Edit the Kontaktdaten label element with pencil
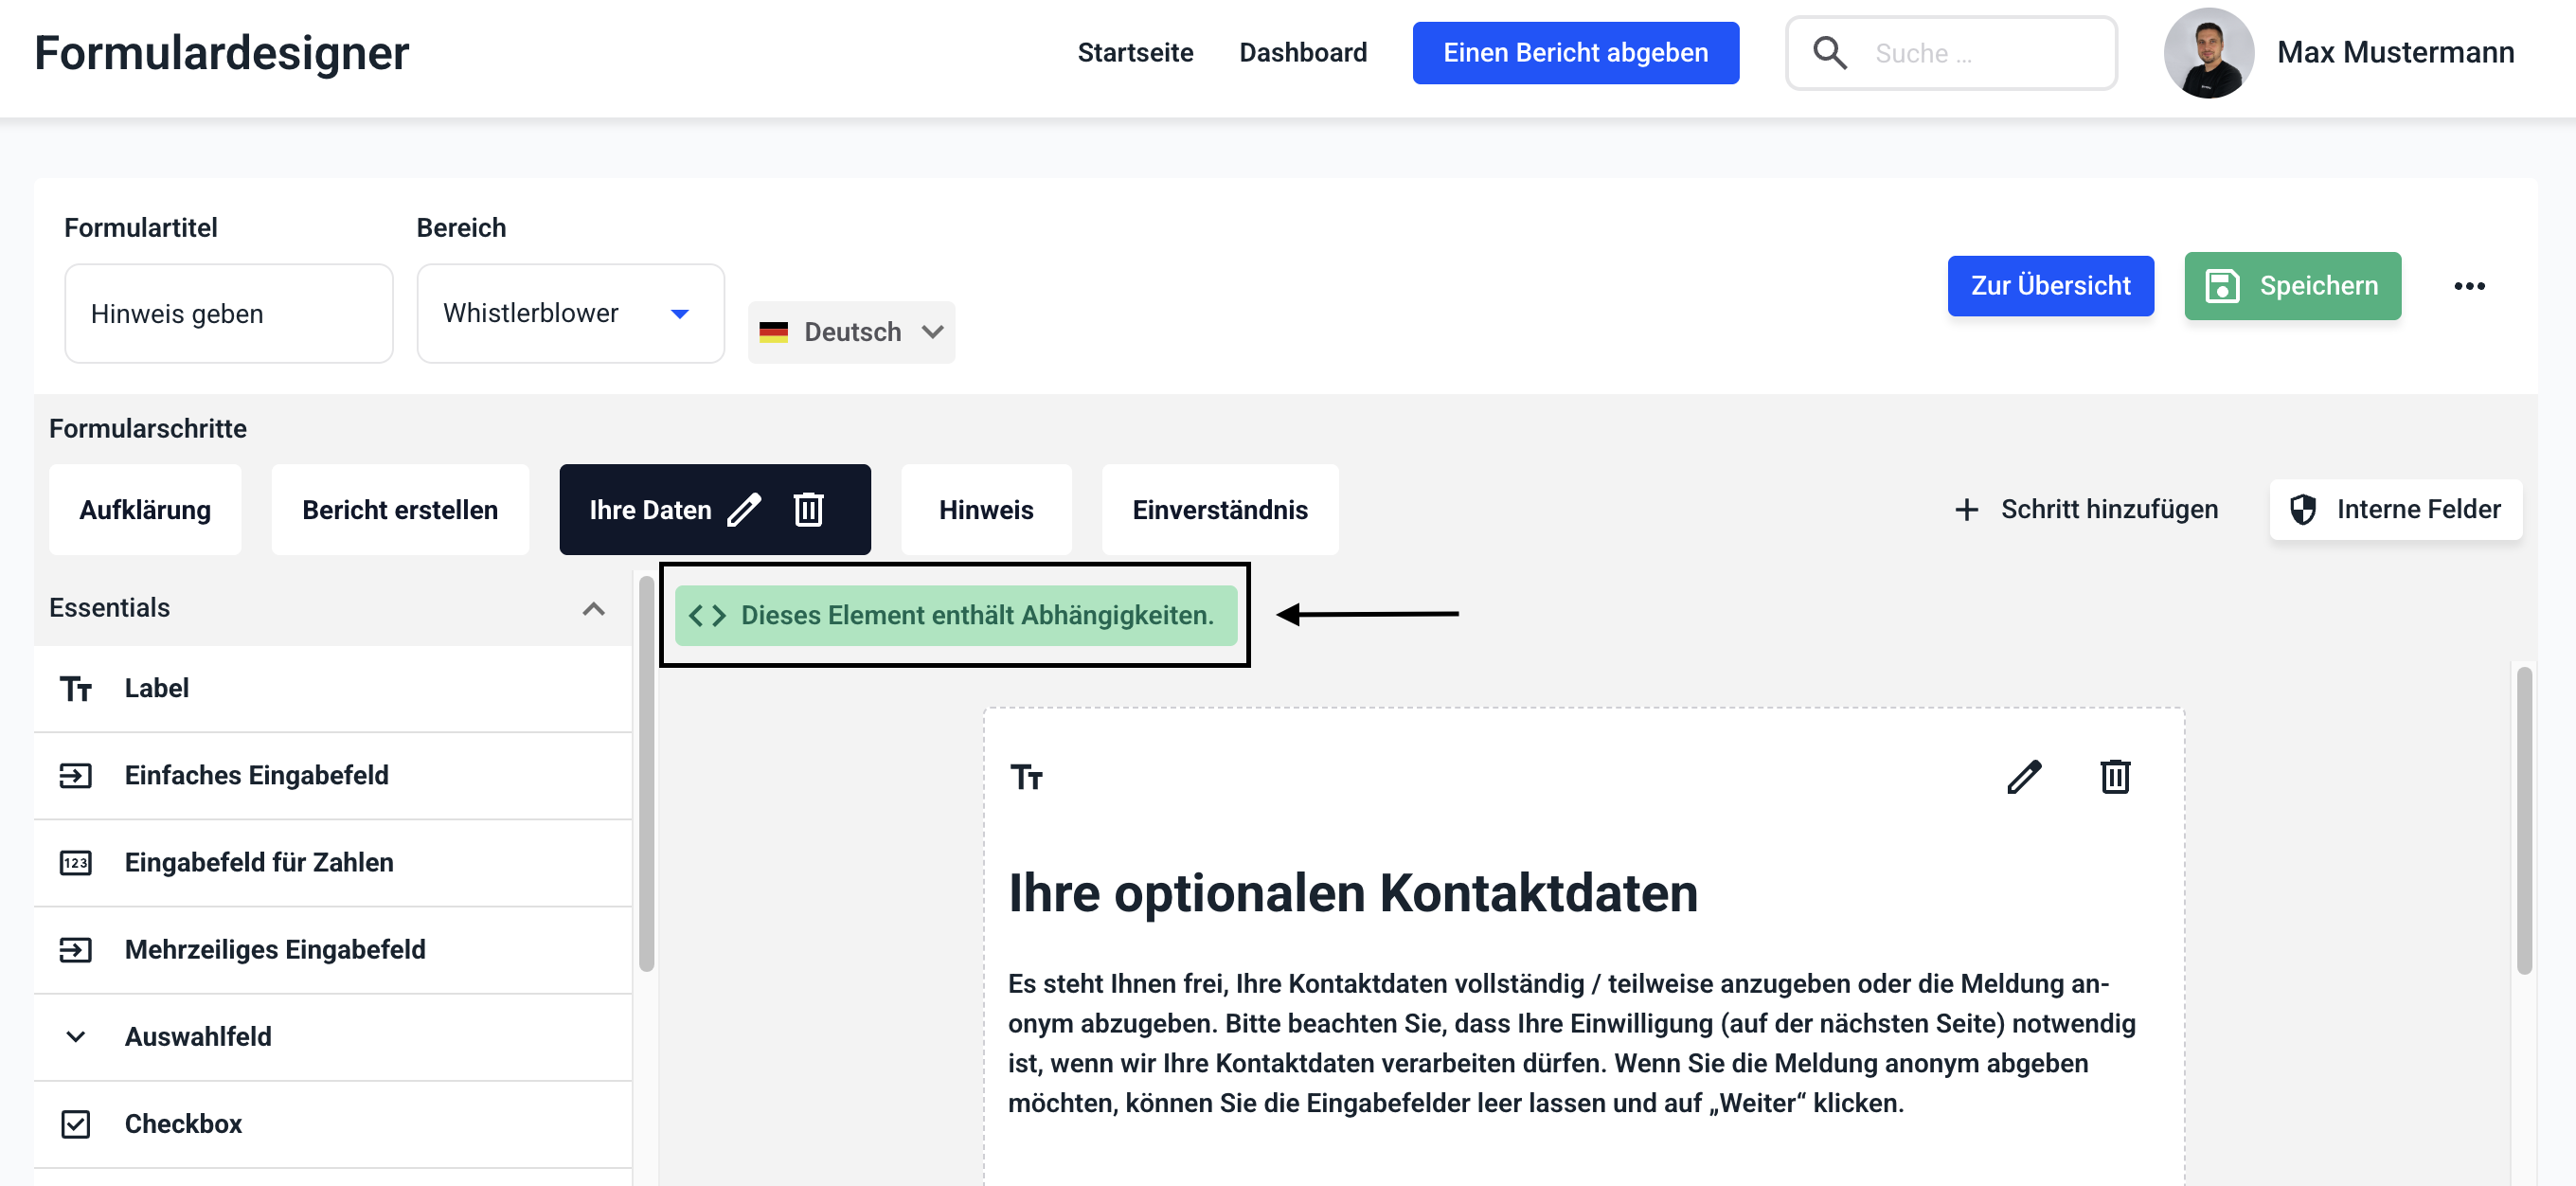This screenshot has height=1186, width=2576. coord(2023,777)
